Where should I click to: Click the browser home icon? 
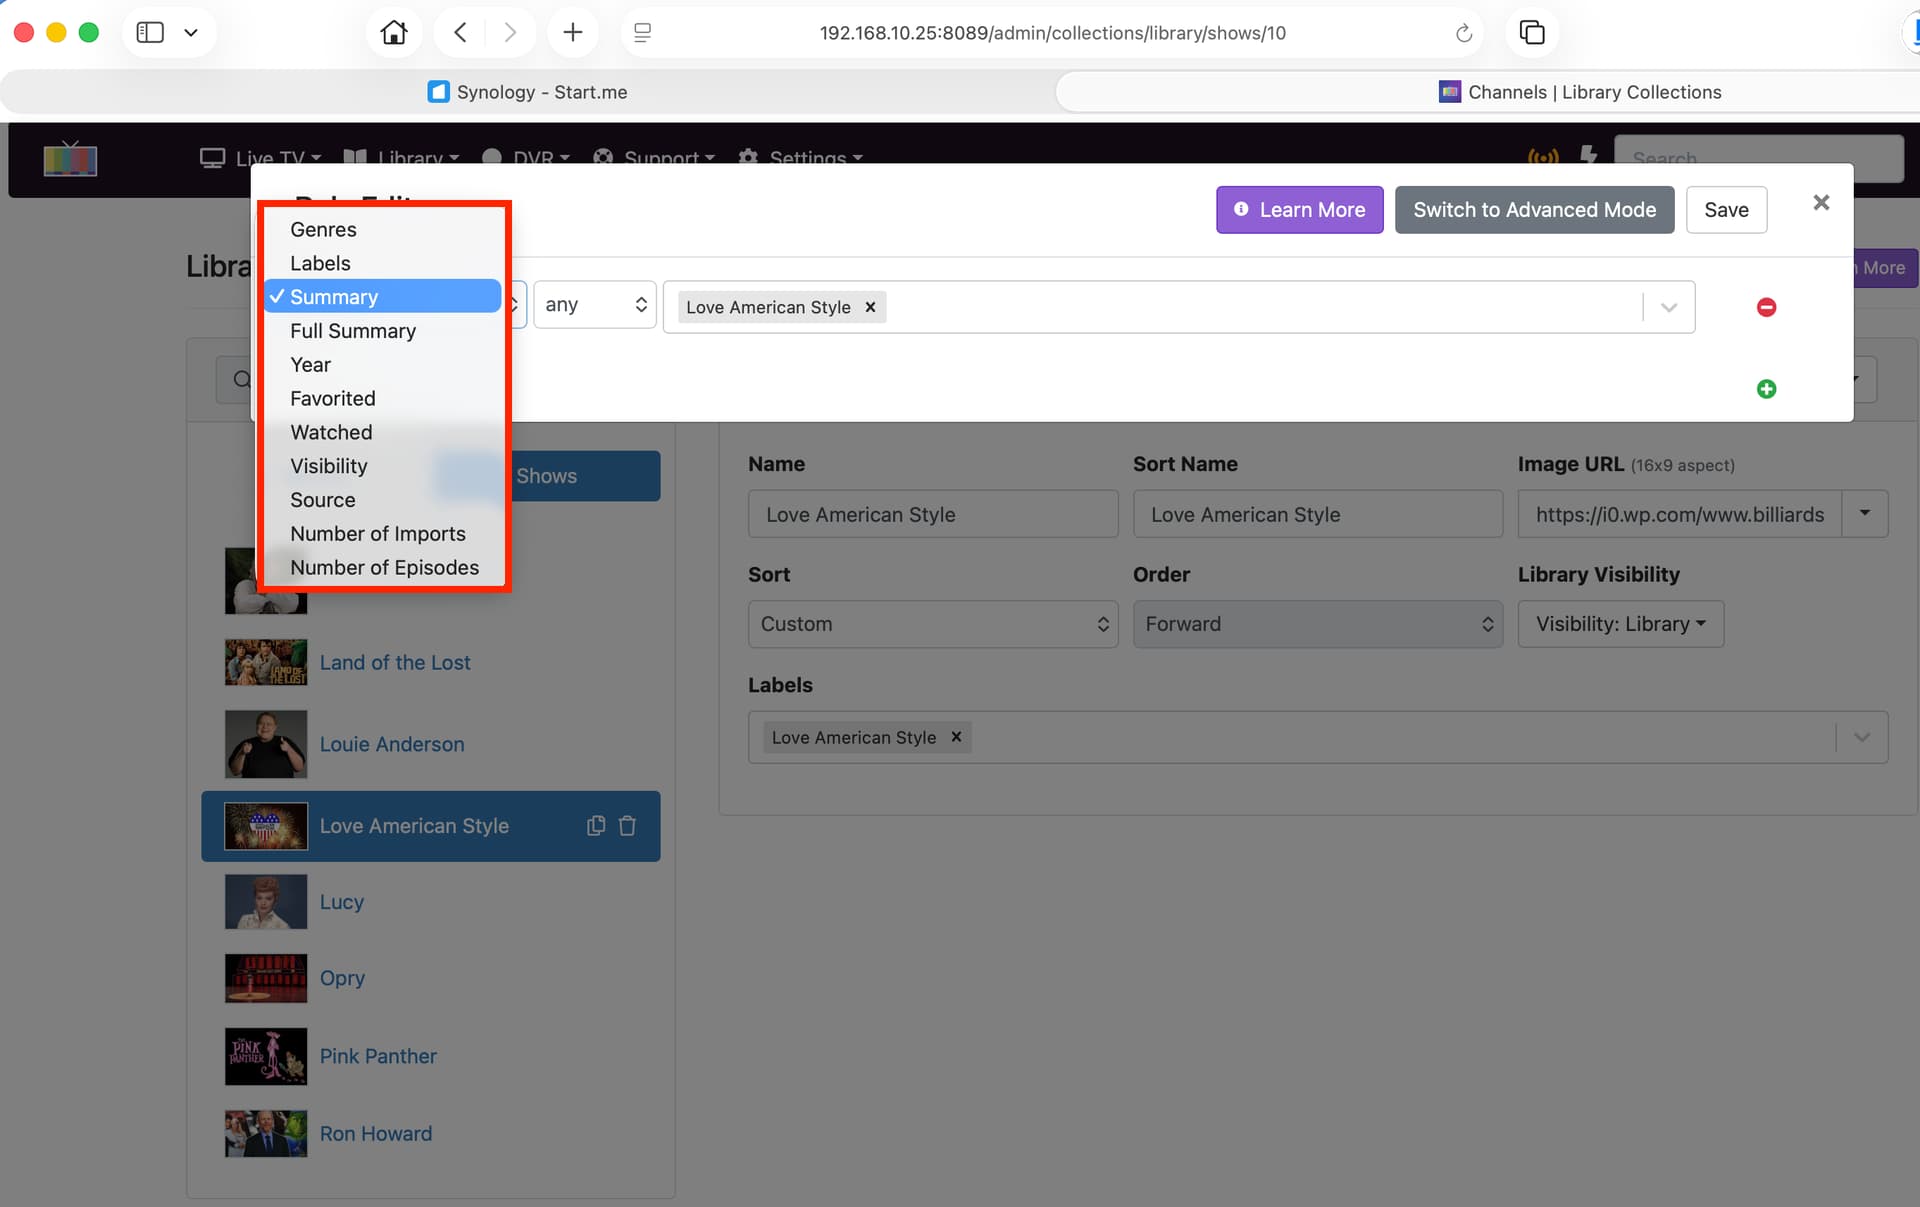393,33
